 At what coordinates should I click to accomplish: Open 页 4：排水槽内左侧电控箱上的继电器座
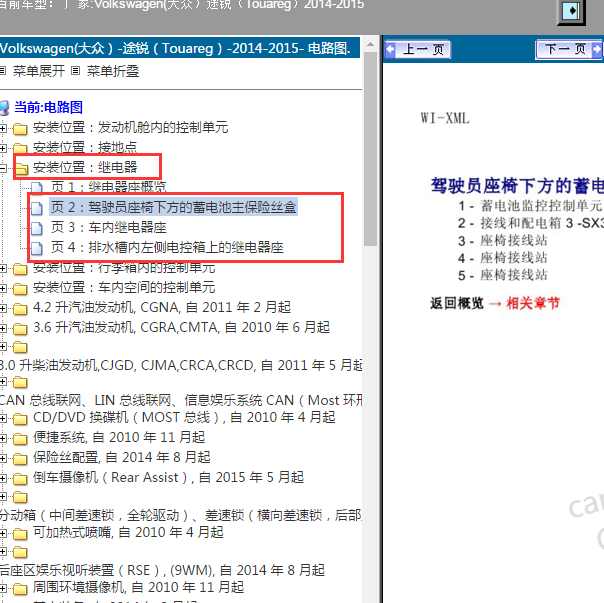167,247
